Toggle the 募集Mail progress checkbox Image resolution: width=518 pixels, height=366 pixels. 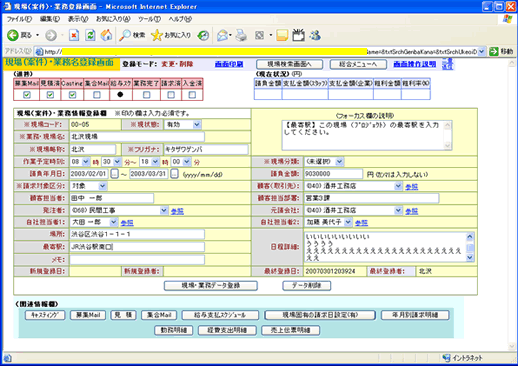[27, 95]
